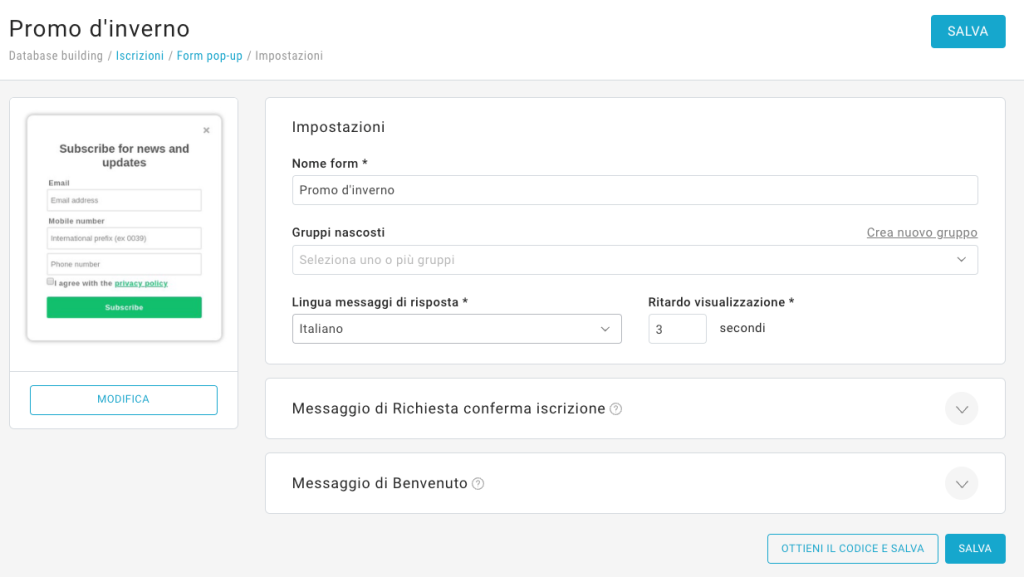Screen dimensions: 1024x577
Task: Click the MODIFICA button
Action: [x=123, y=400]
